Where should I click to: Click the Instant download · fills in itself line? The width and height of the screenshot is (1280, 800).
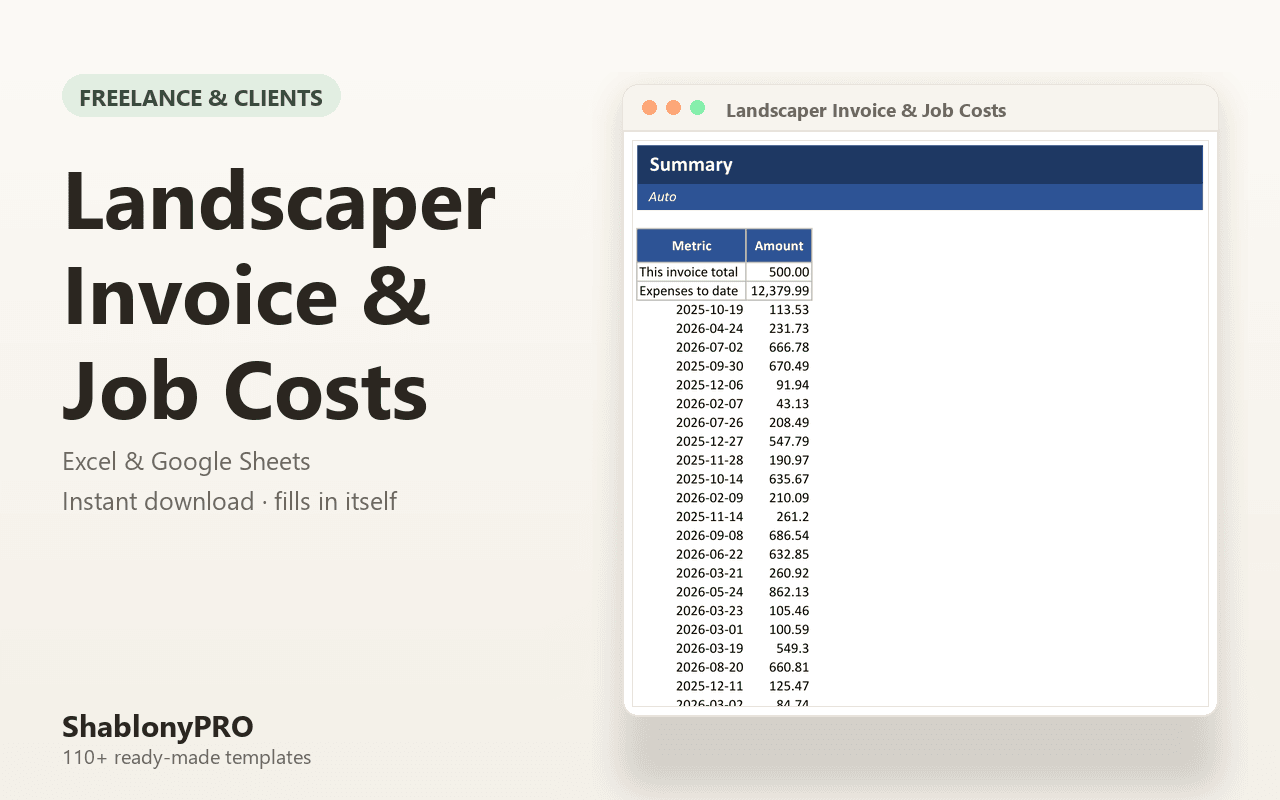tap(230, 501)
